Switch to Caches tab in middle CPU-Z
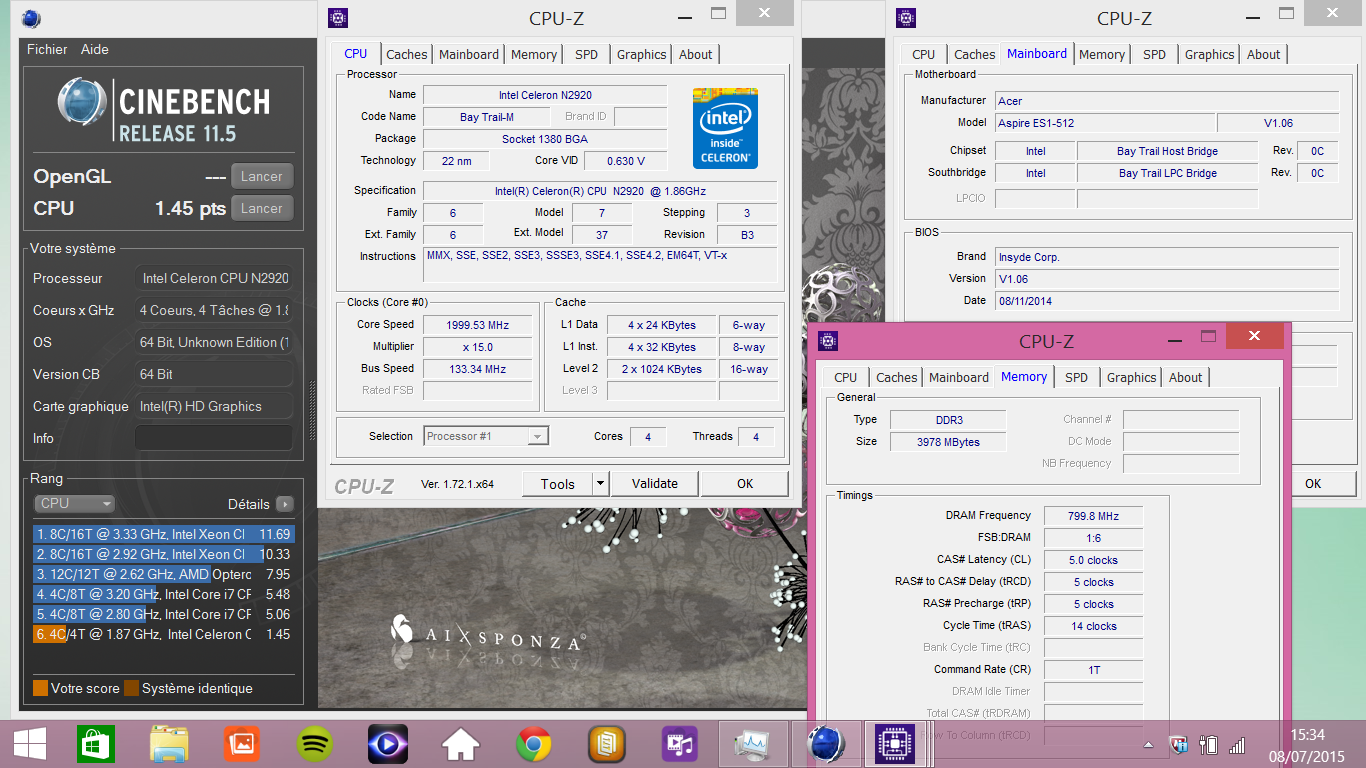1366x768 pixels. (406, 55)
